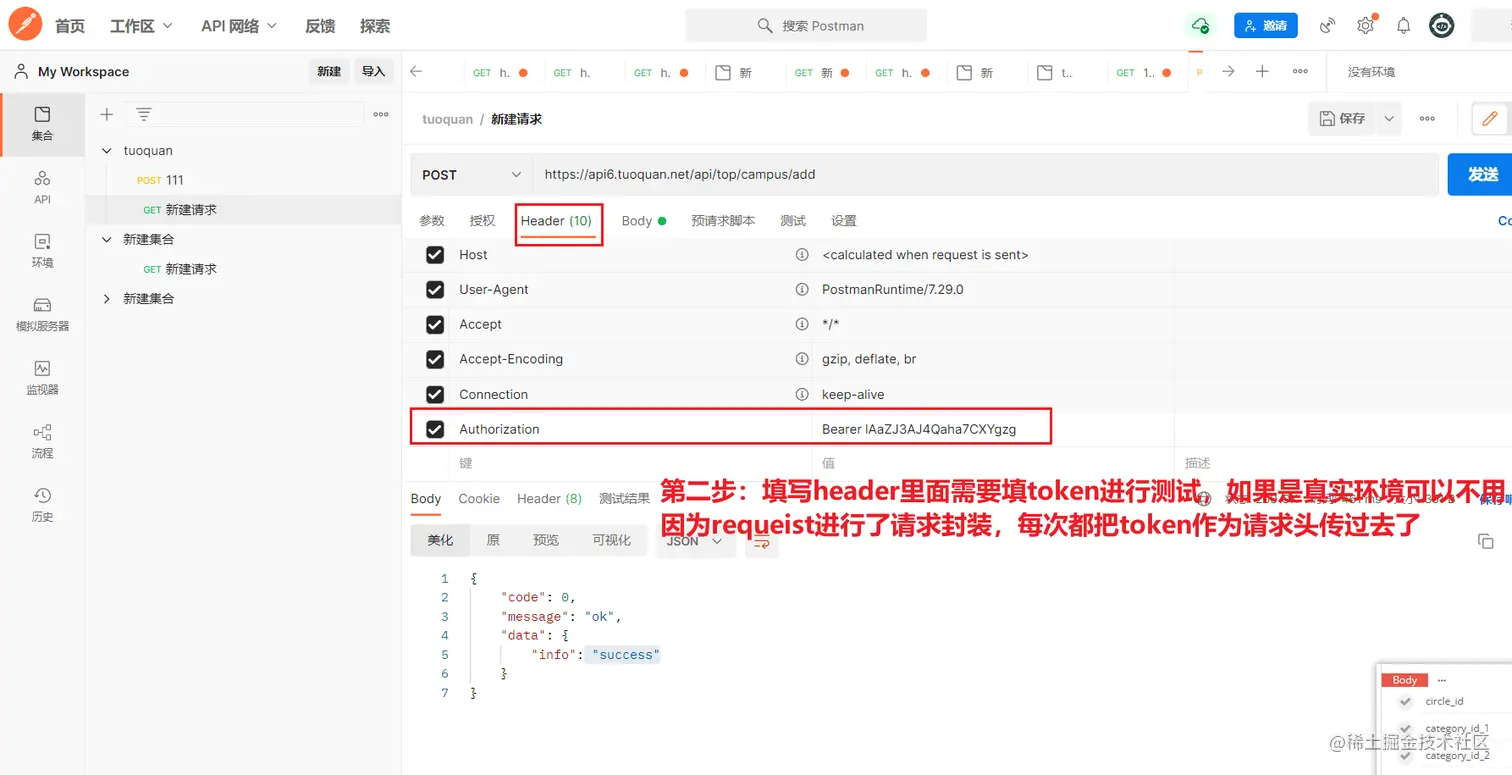
Task: Open the 模拟服务器 sidebar section
Action: coord(42,314)
